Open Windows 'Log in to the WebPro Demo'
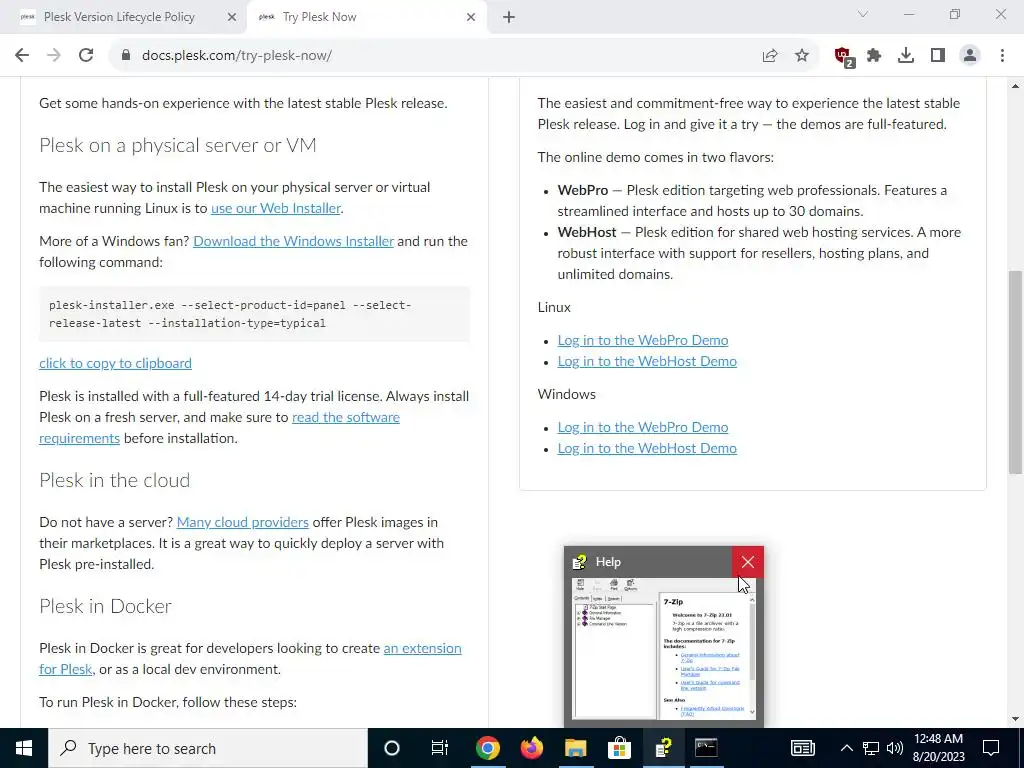Viewport: 1024px width, 768px height. (x=643, y=427)
